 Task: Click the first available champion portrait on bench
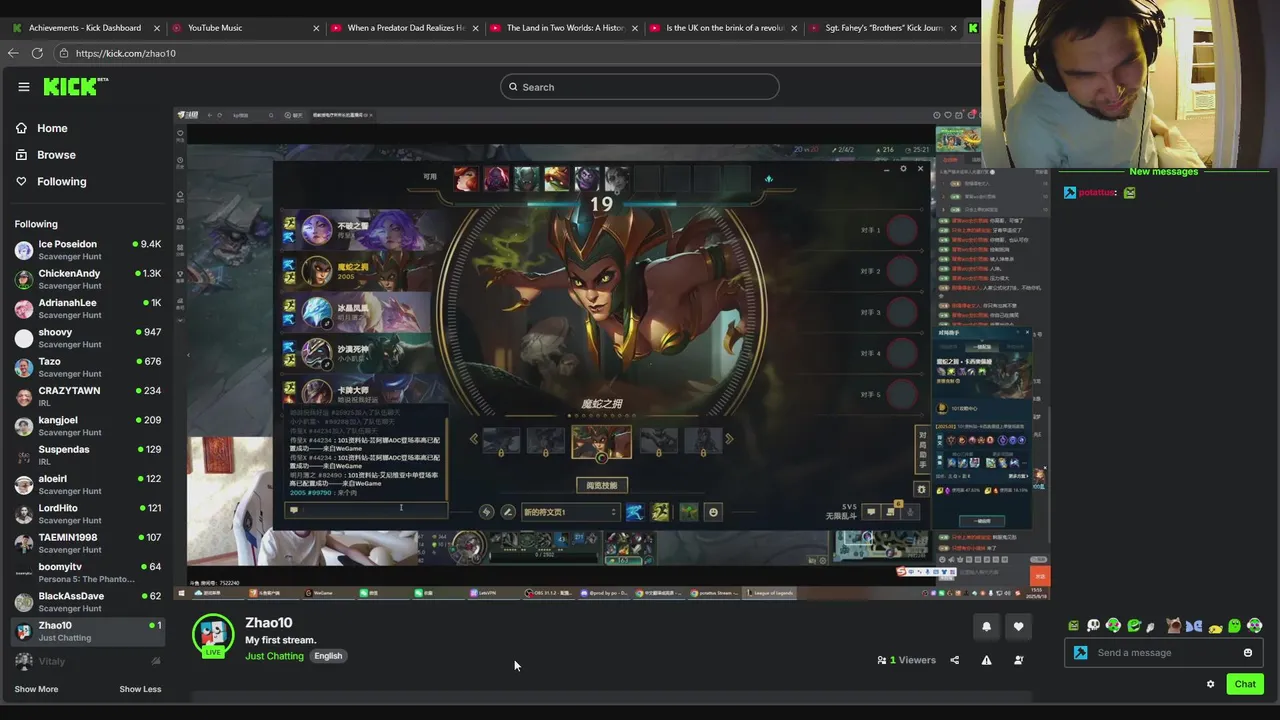[466, 179]
